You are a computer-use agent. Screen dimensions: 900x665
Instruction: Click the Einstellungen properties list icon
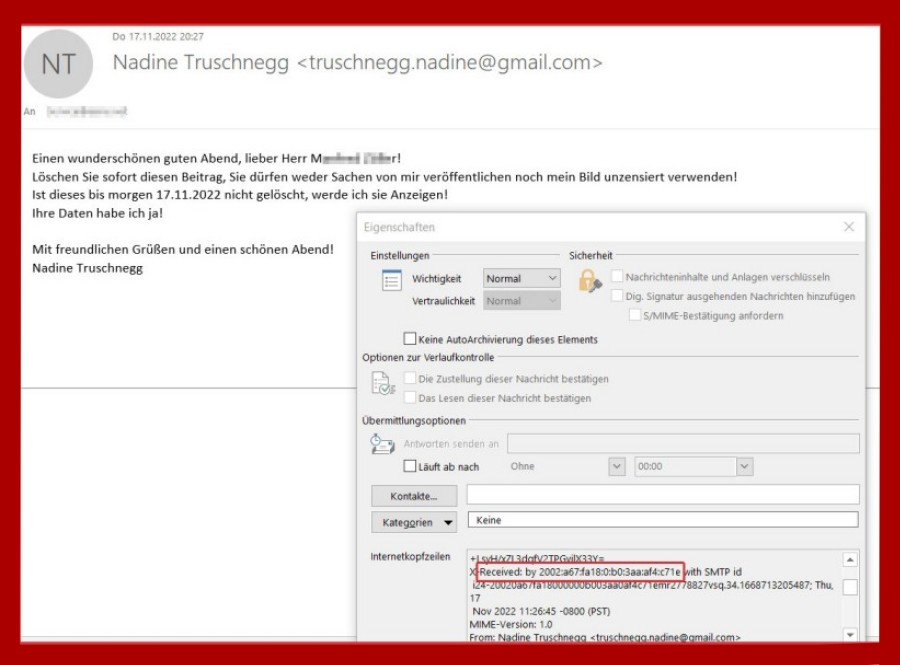point(392,281)
